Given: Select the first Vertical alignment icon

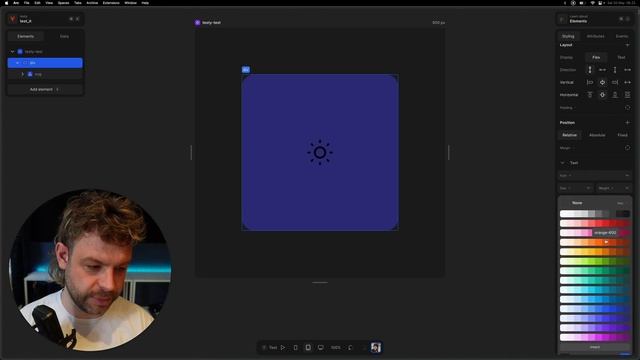Looking at the screenshot, I should 590,82.
